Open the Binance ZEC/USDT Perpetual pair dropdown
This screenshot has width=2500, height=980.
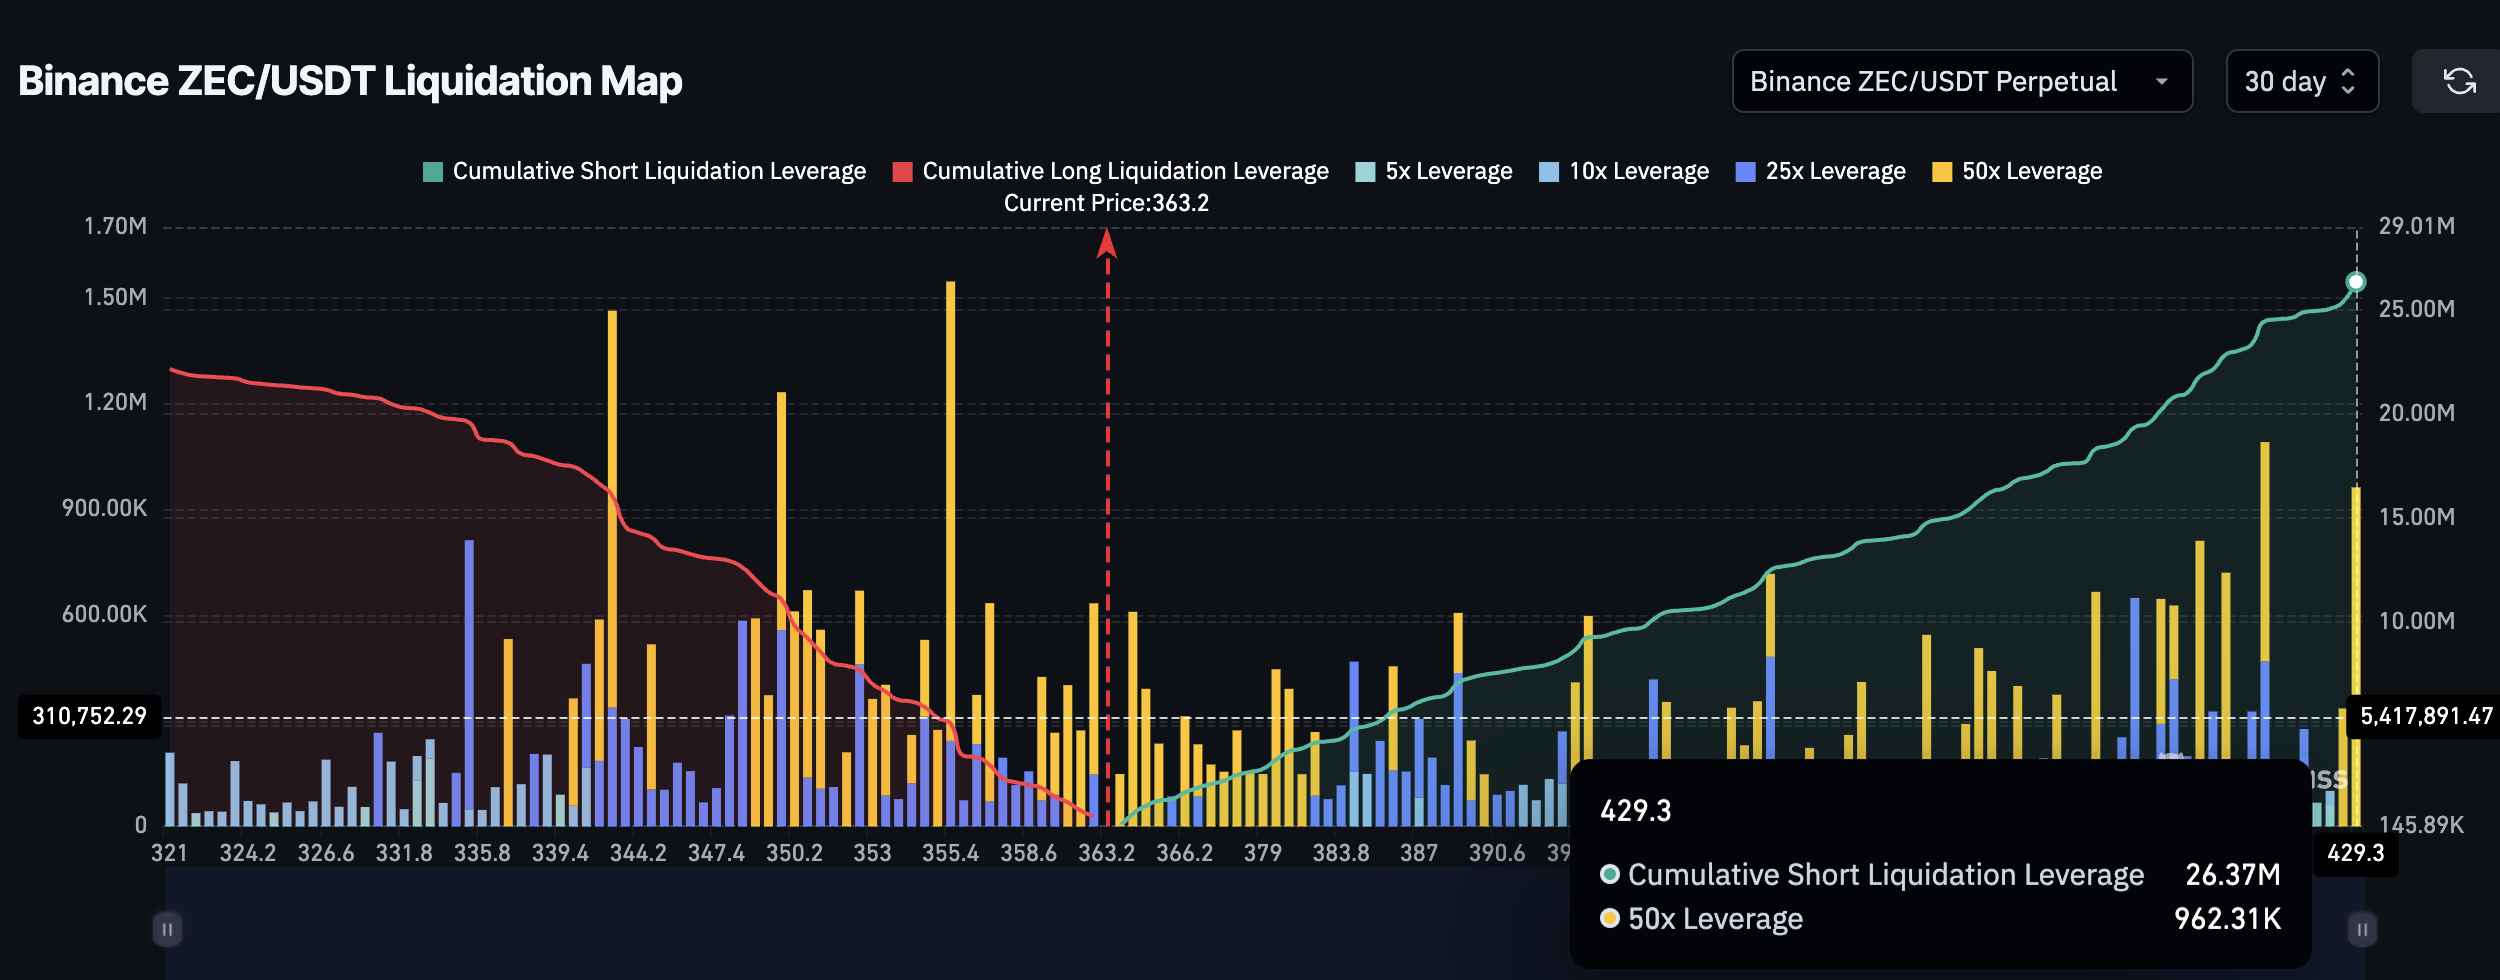[x=1960, y=81]
